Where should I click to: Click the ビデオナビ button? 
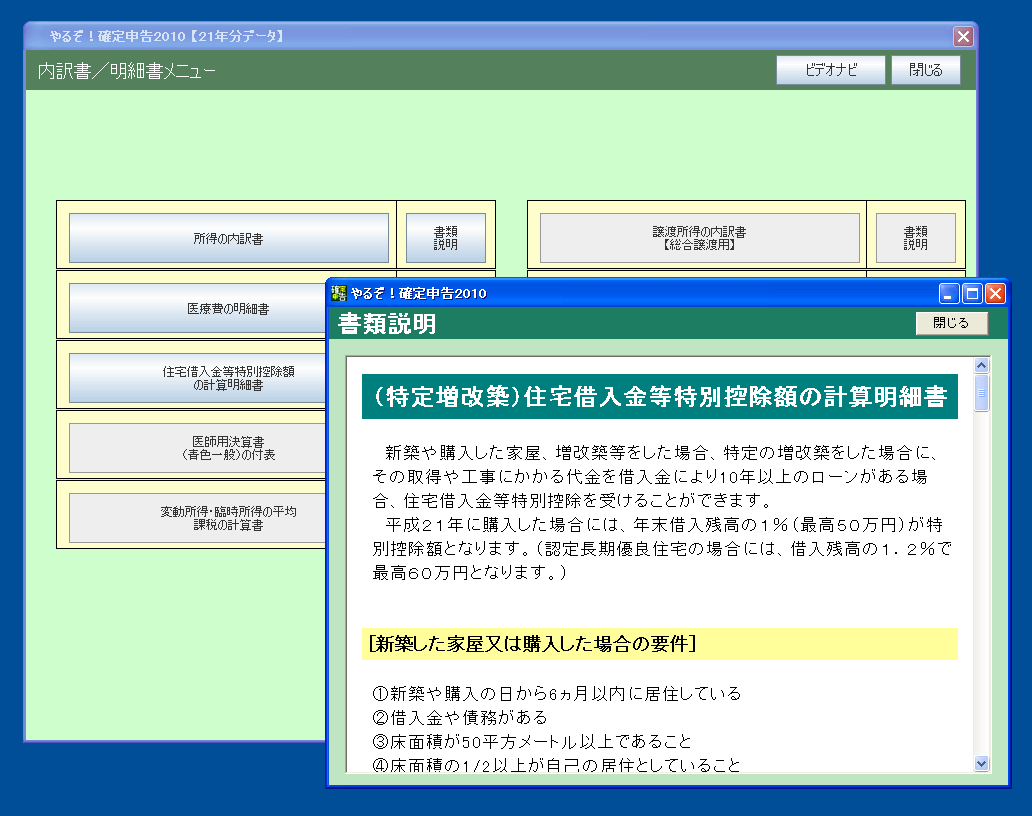click(x=831, y=70)
